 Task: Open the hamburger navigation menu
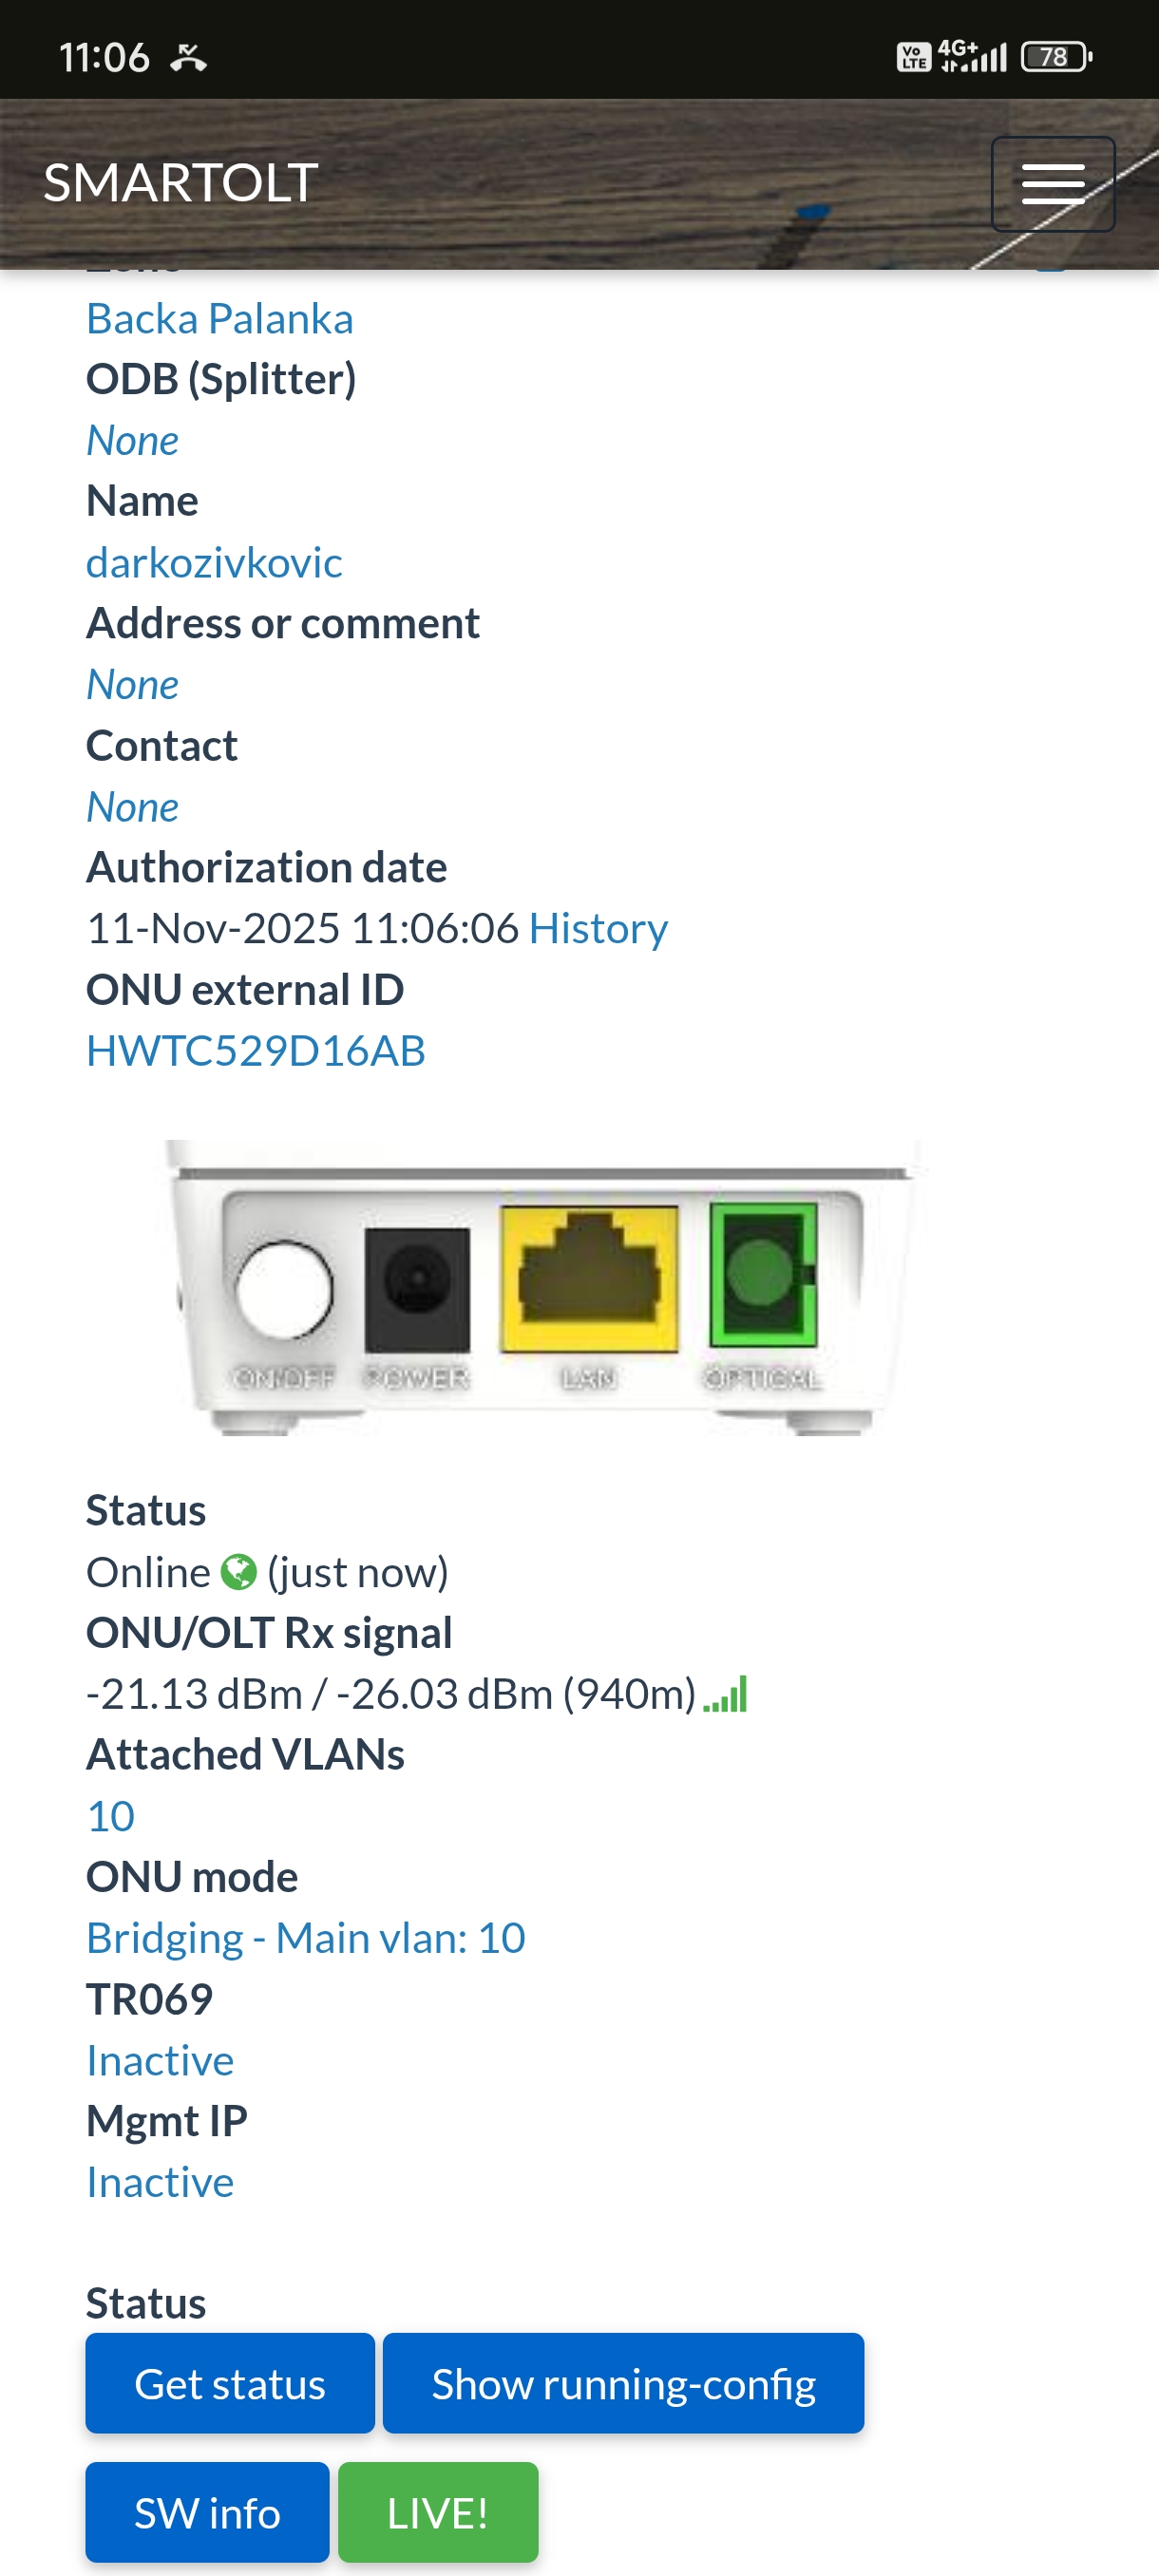(1052, 184)
